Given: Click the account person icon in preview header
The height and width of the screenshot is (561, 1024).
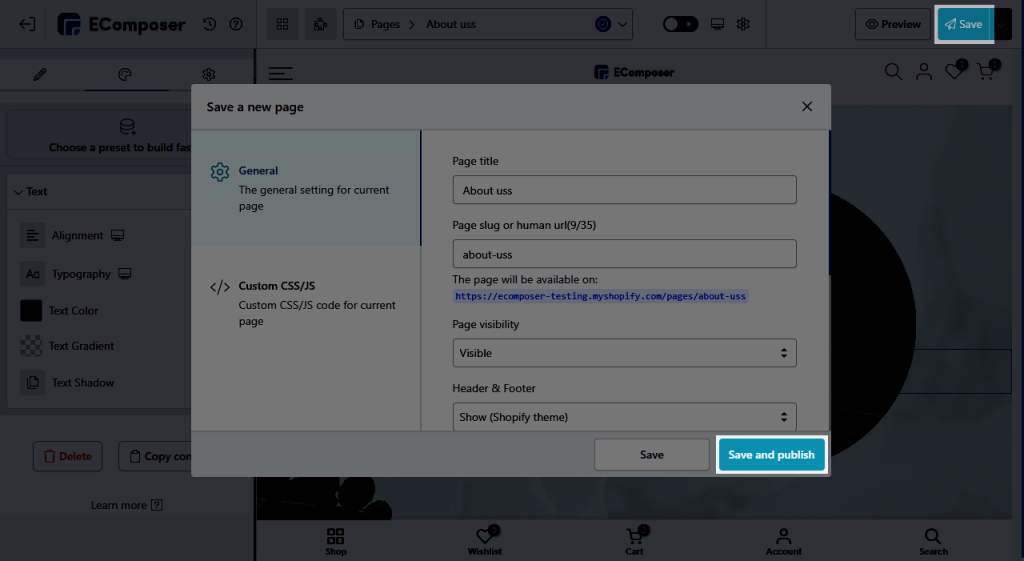Looking at the screenshot, I should (923, 71).
